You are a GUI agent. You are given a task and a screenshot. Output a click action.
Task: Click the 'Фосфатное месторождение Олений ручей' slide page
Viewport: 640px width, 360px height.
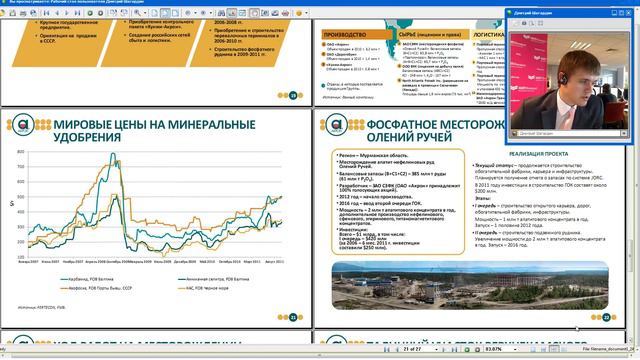coord(469,218)
